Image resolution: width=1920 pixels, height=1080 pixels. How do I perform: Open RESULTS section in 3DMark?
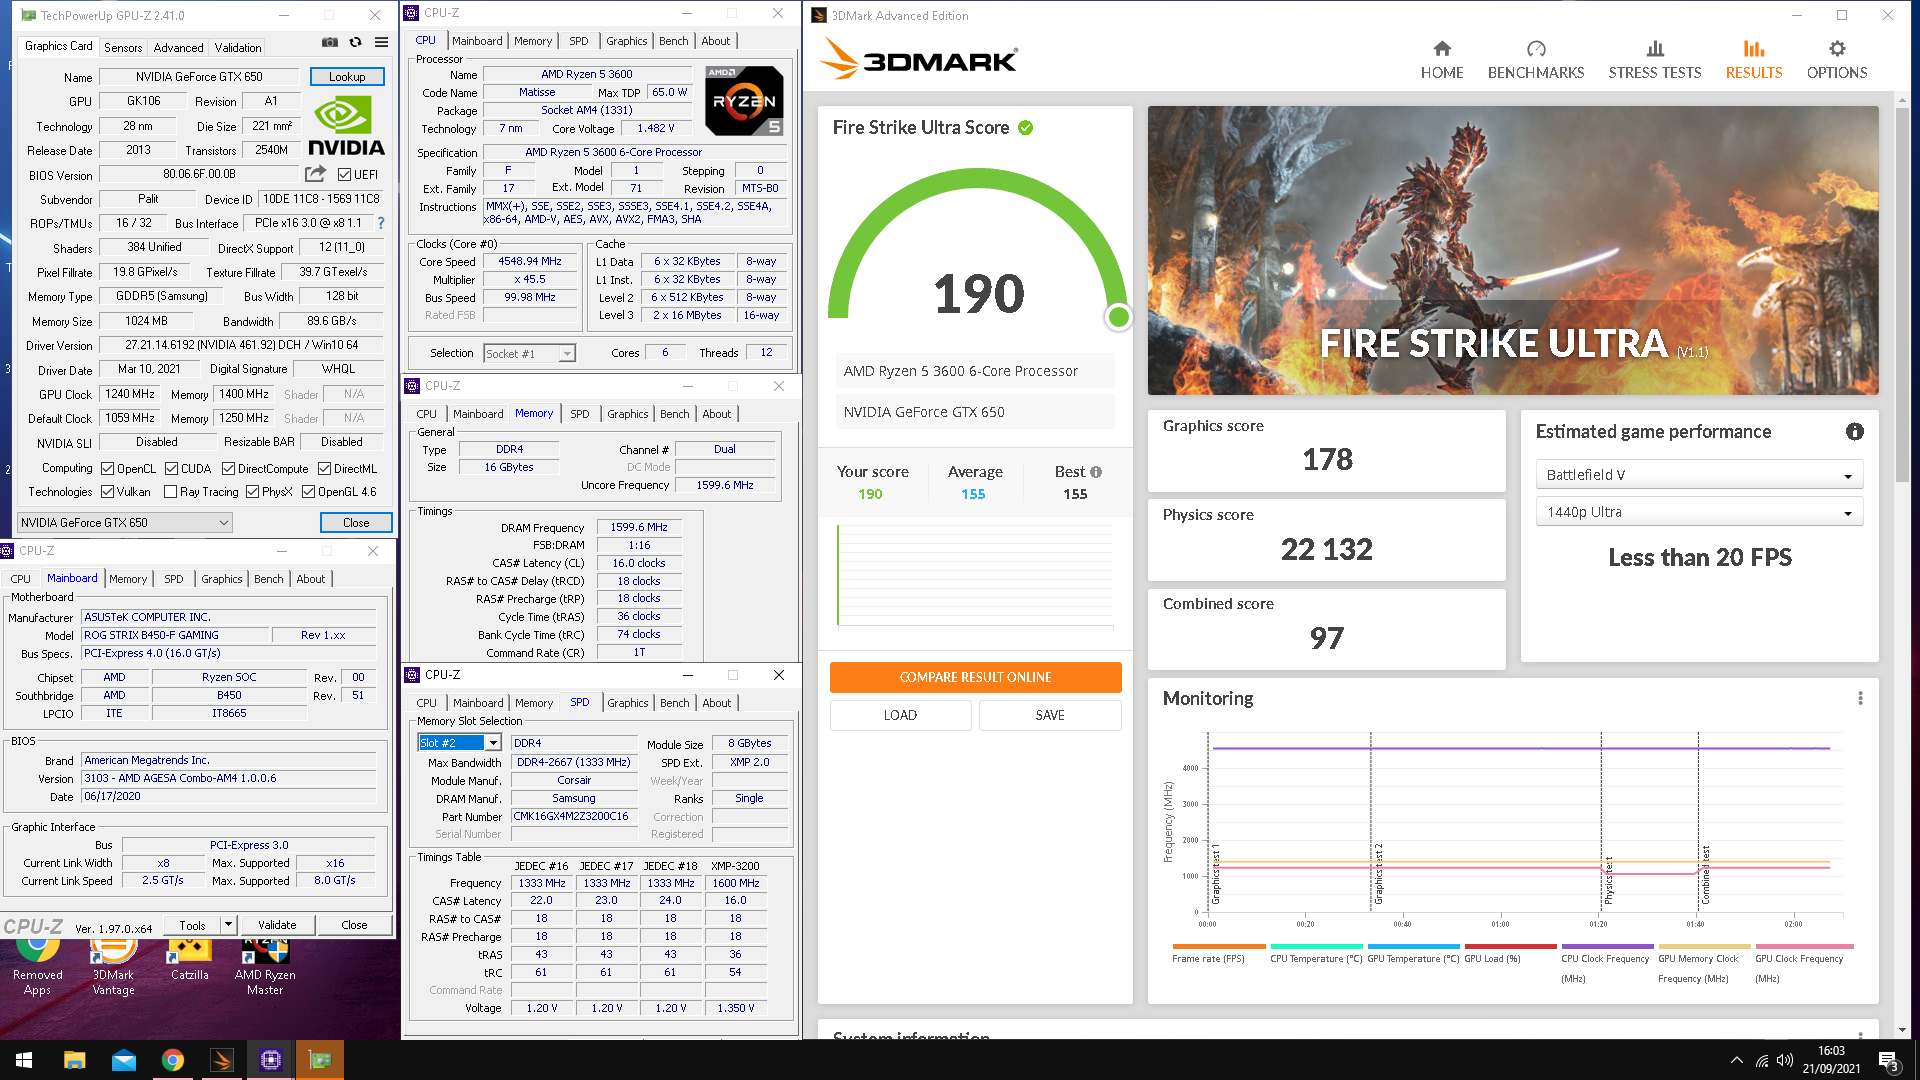tap(1753, 61)
